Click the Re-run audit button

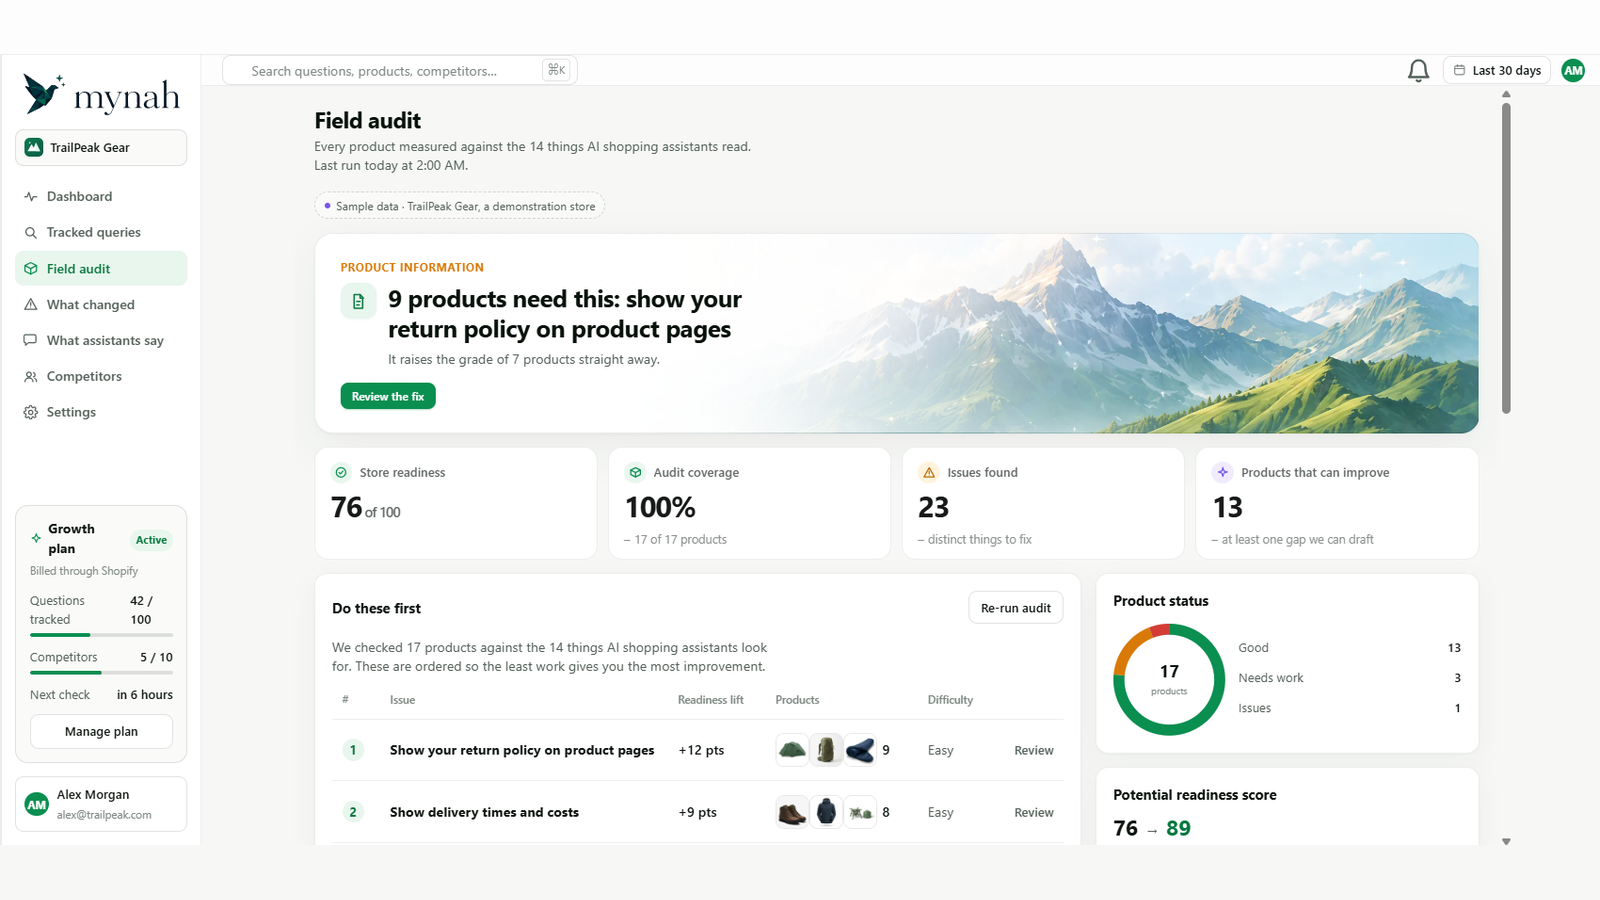[1015, 608]
